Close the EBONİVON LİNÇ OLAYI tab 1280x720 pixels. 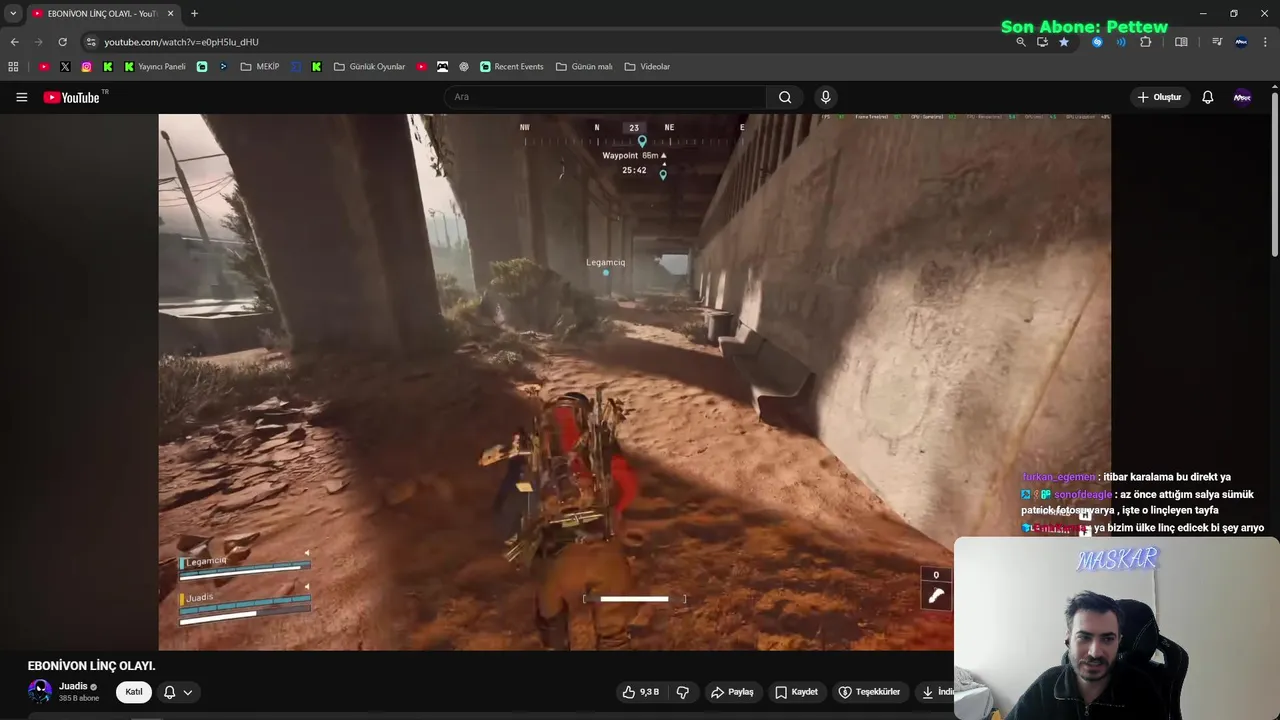click(171, 13)
